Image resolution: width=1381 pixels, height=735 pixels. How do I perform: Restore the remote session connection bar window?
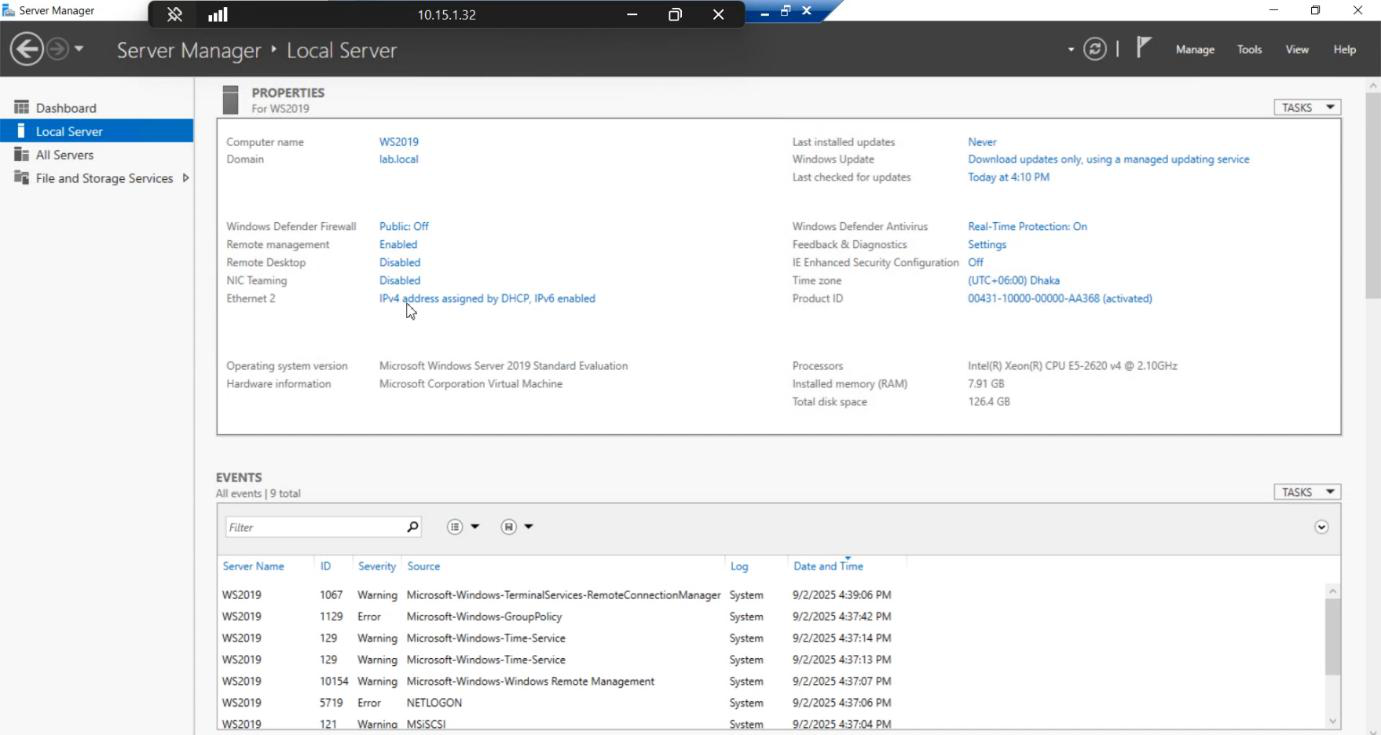coord(675,14)
